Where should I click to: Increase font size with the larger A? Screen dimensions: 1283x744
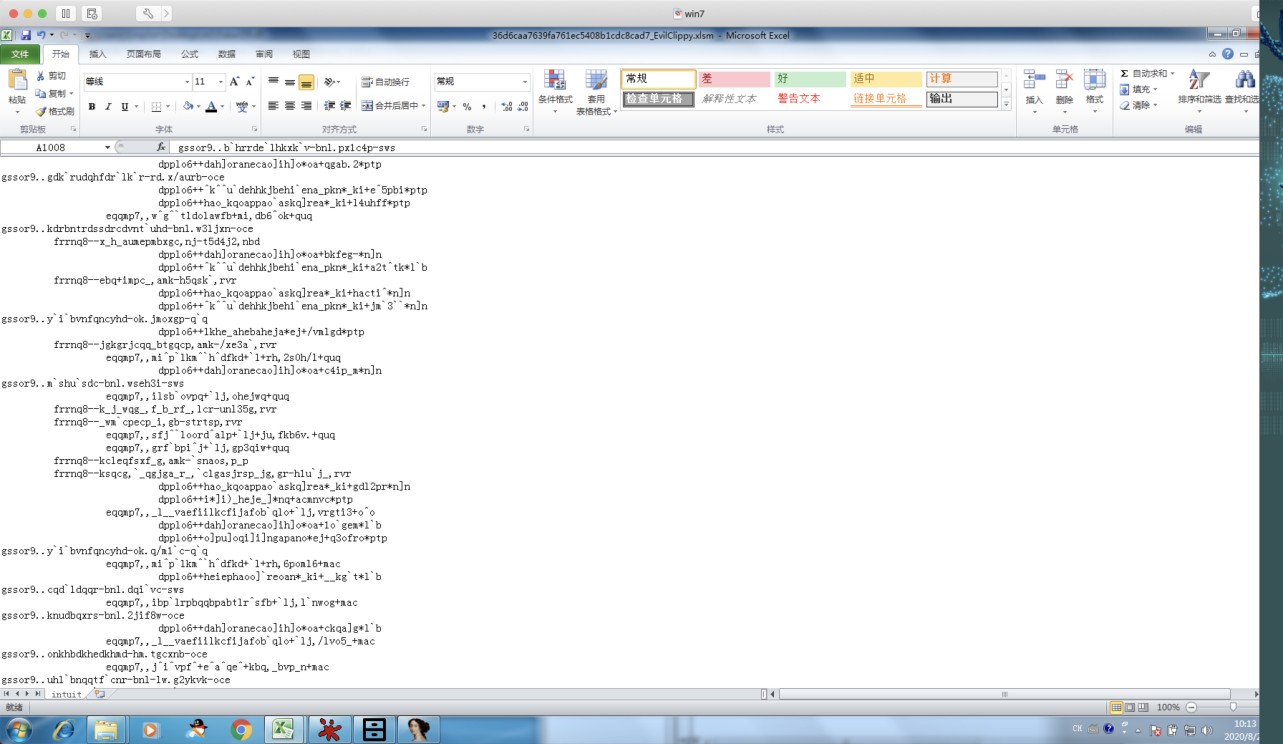pyautogui.click(x=235, y=82)
